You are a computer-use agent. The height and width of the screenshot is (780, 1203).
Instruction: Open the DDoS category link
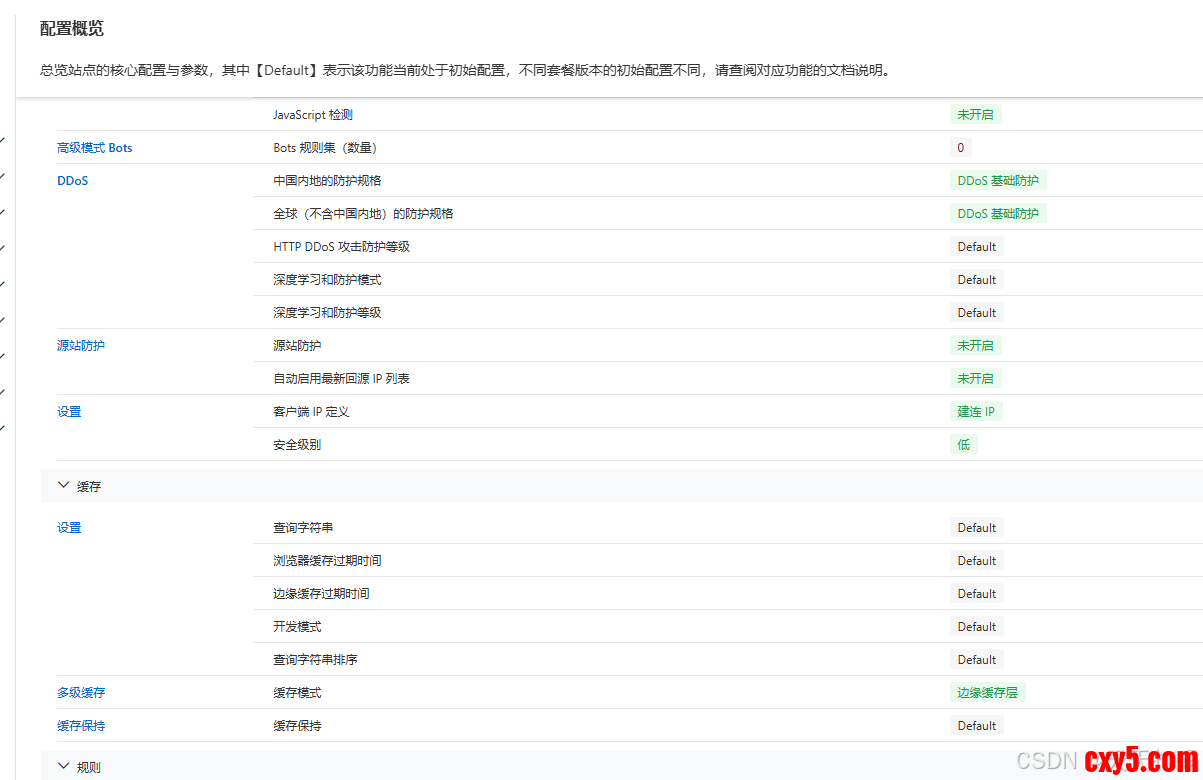coord(72,181)
